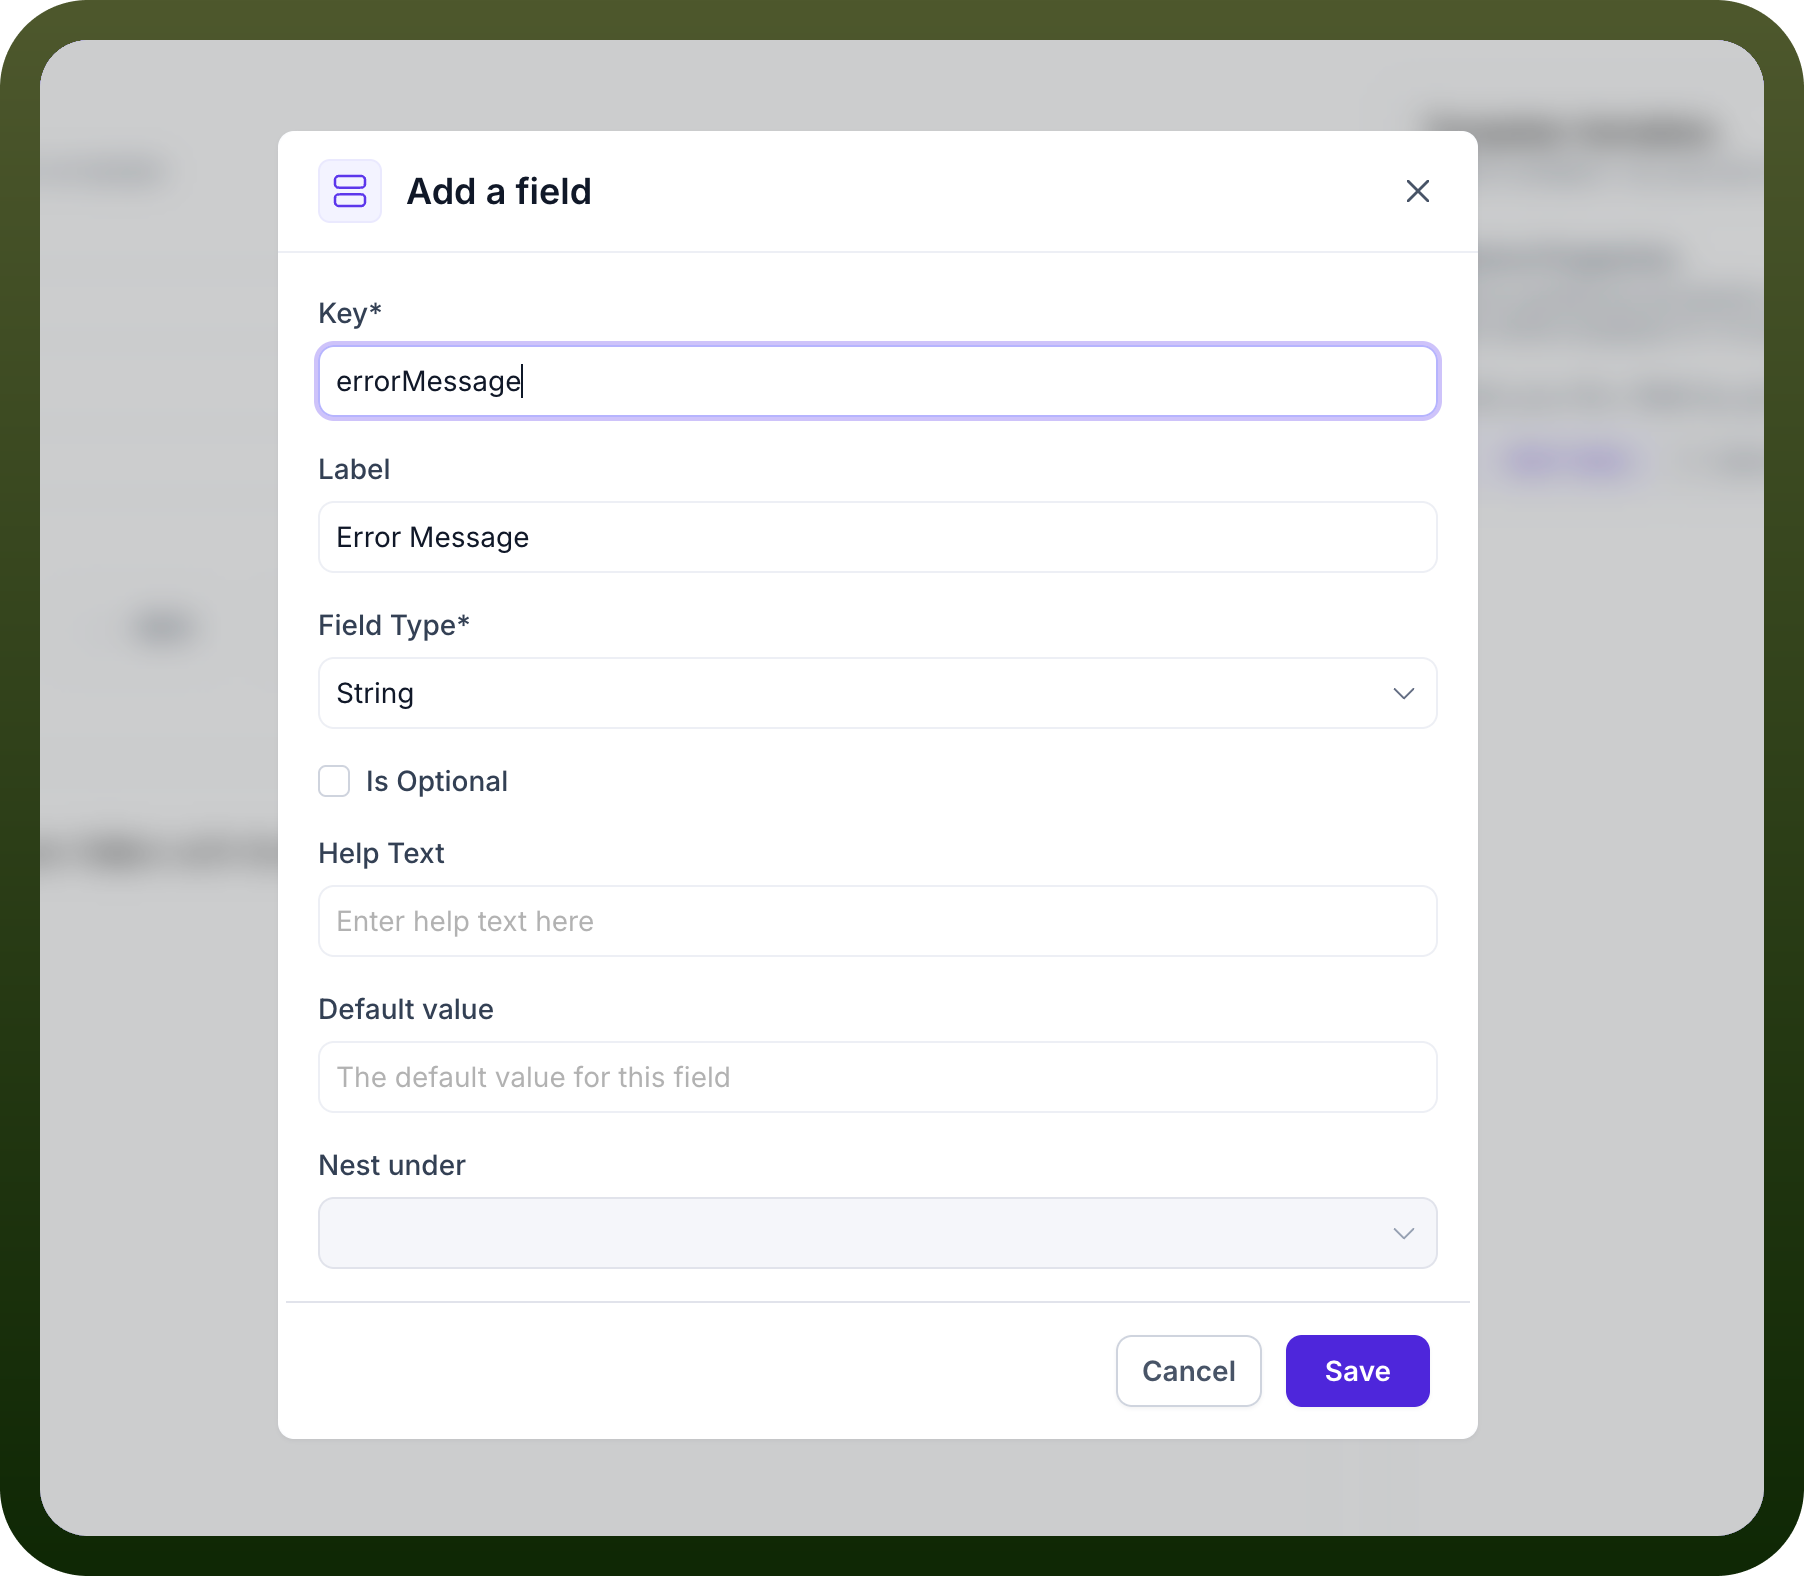Click the chevron arrow in Field Type
This screenshot has width=1804, height=1576.
pyautogui.click(x=1403, y=693)
